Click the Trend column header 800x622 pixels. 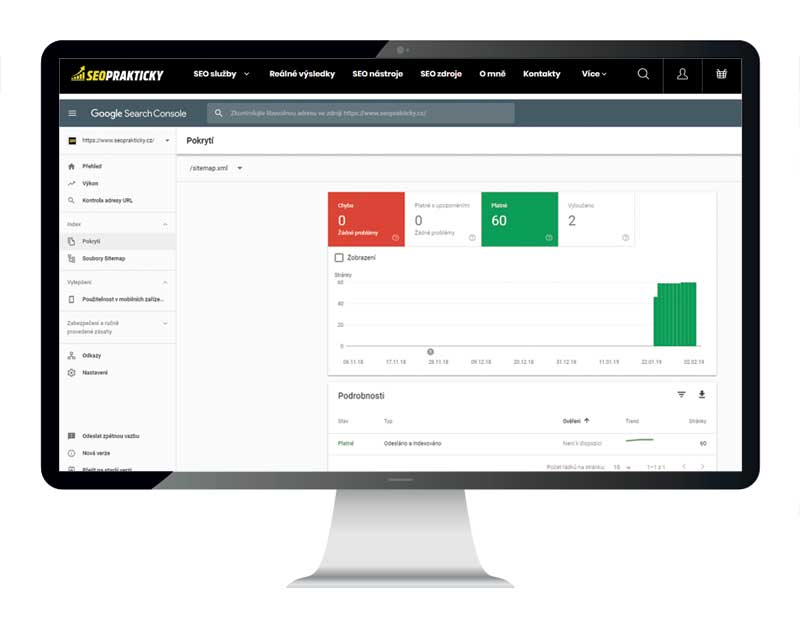[632, 421]
